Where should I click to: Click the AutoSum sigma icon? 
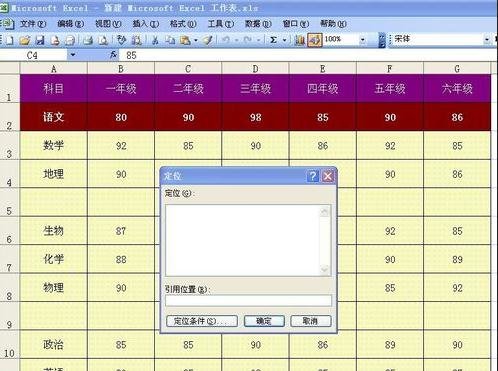pos(274,40)
